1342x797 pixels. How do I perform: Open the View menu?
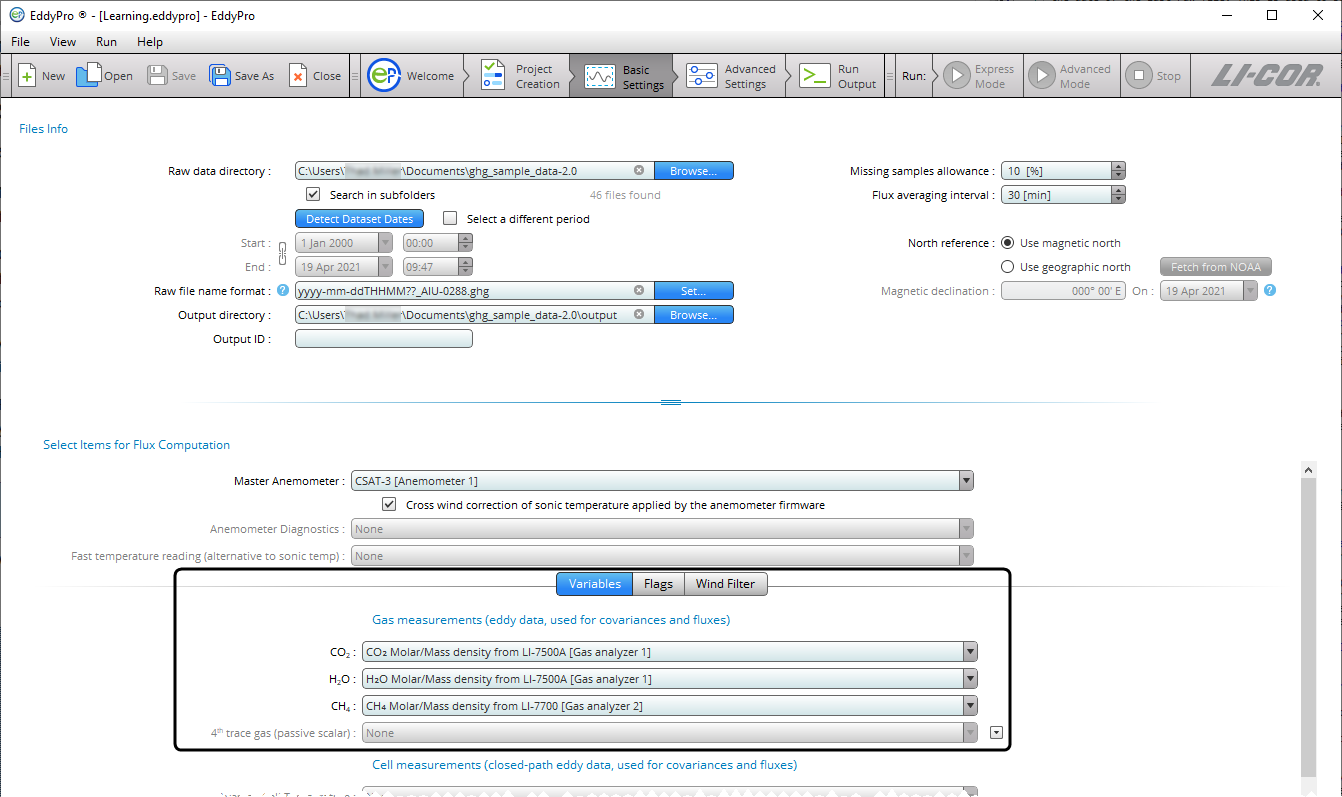click(x=63, y=42)
